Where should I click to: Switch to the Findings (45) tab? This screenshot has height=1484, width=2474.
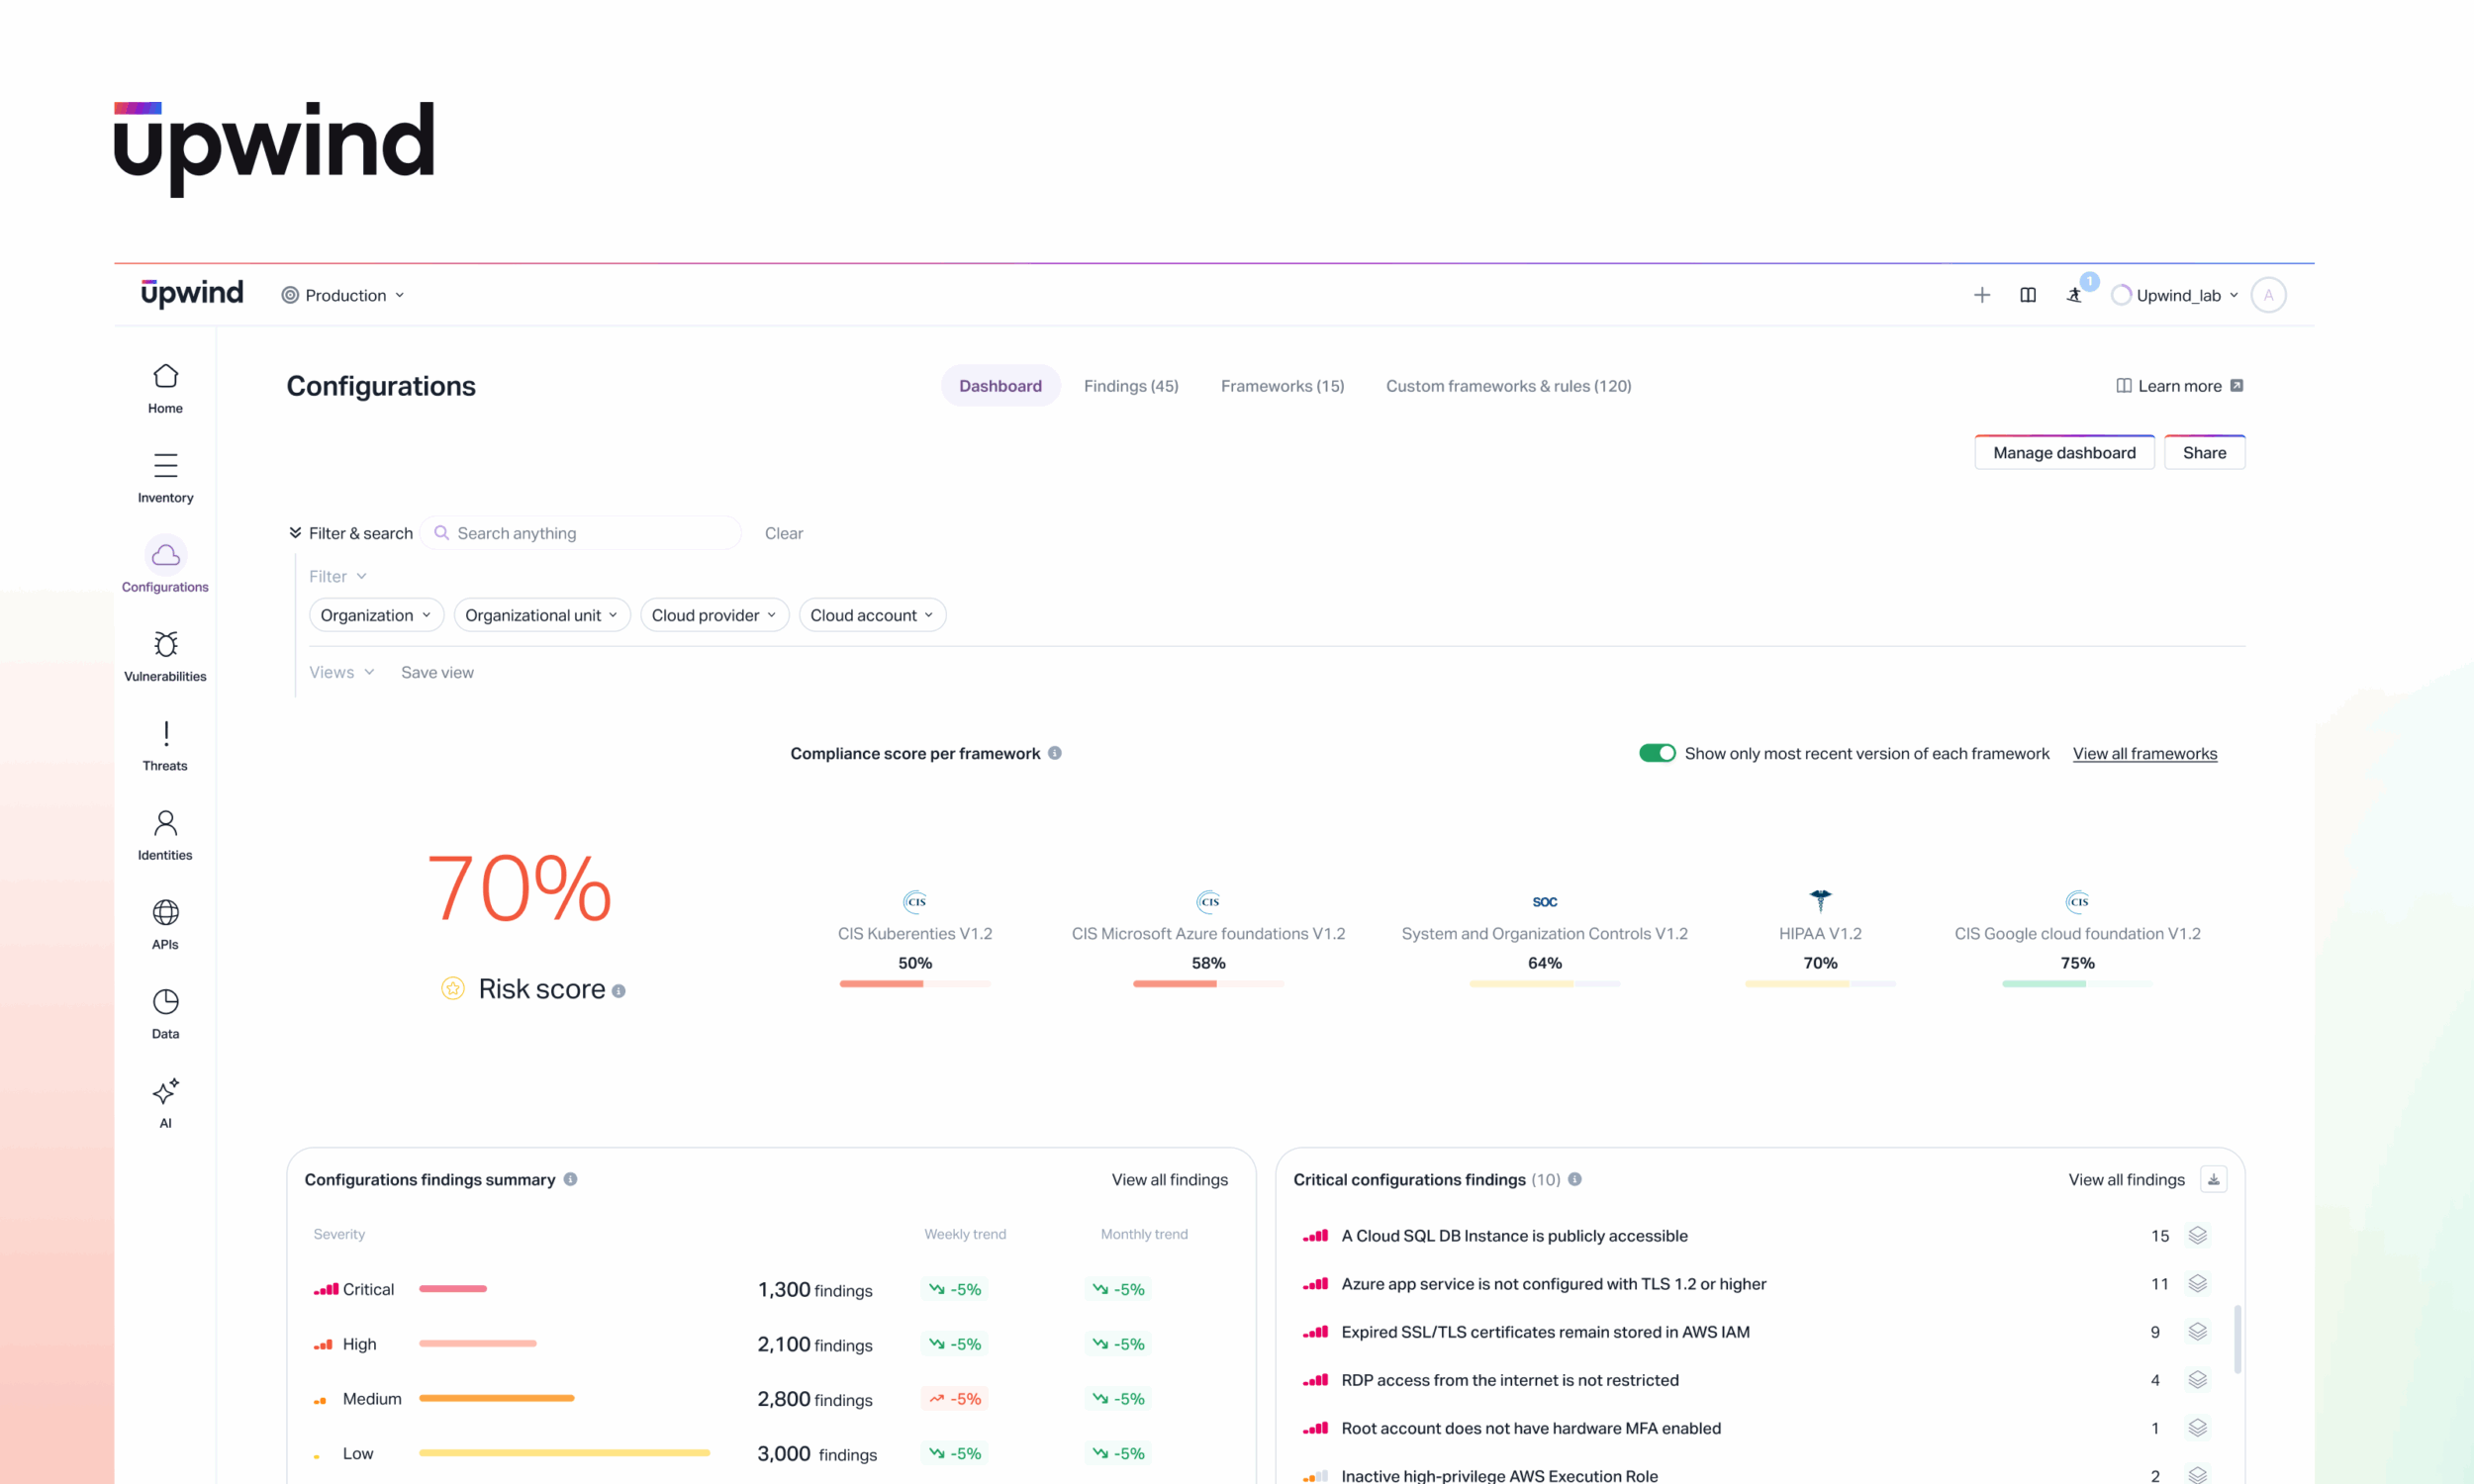point(1130,386)
